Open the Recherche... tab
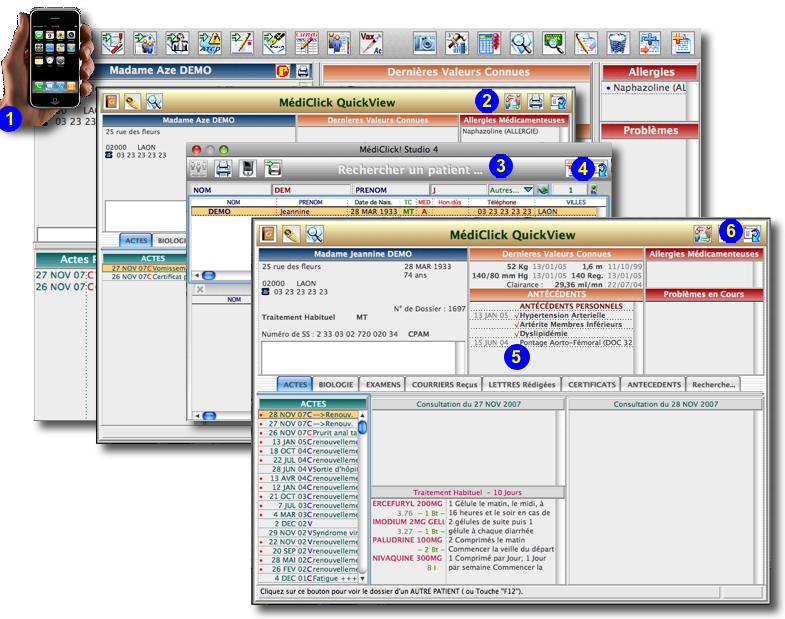Screen dimensions: 785x619 point(713,384)
